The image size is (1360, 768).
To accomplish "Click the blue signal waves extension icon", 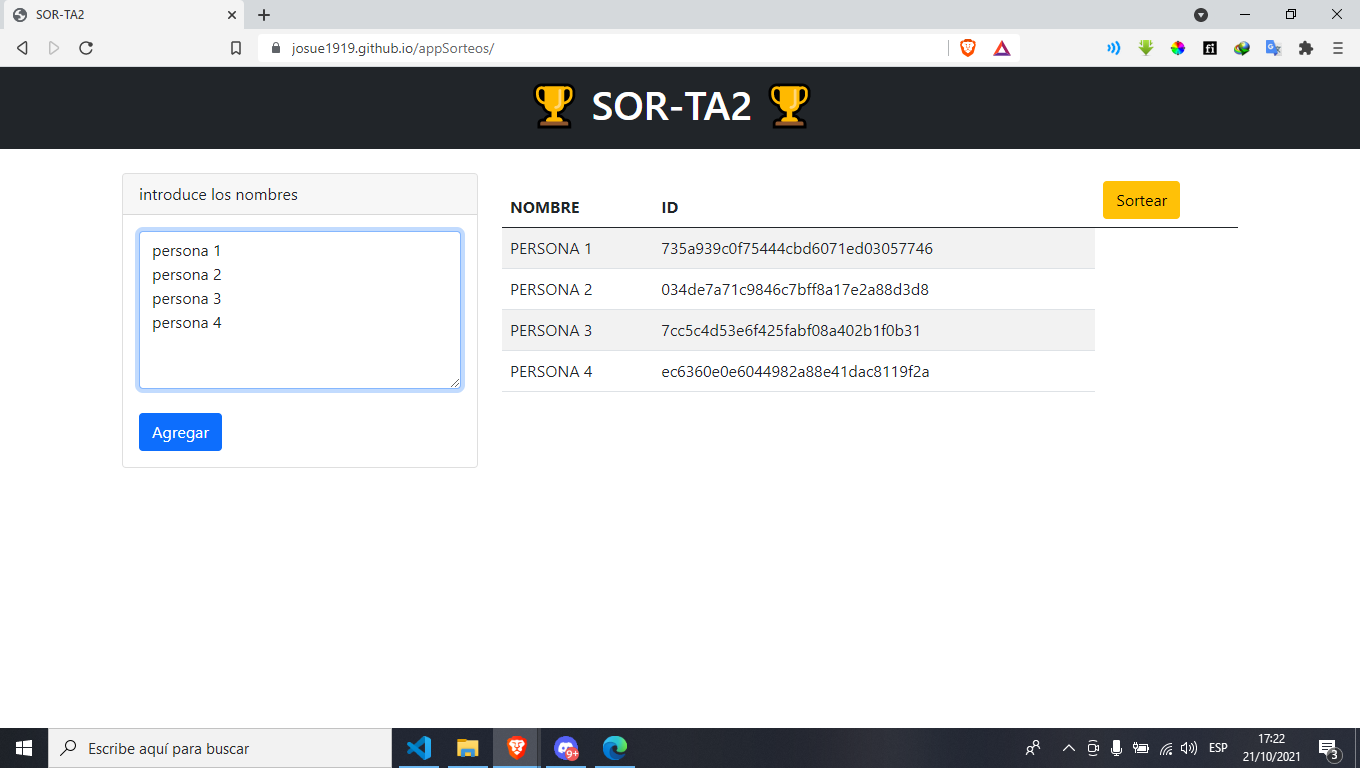I will (x=1113, y=47).
